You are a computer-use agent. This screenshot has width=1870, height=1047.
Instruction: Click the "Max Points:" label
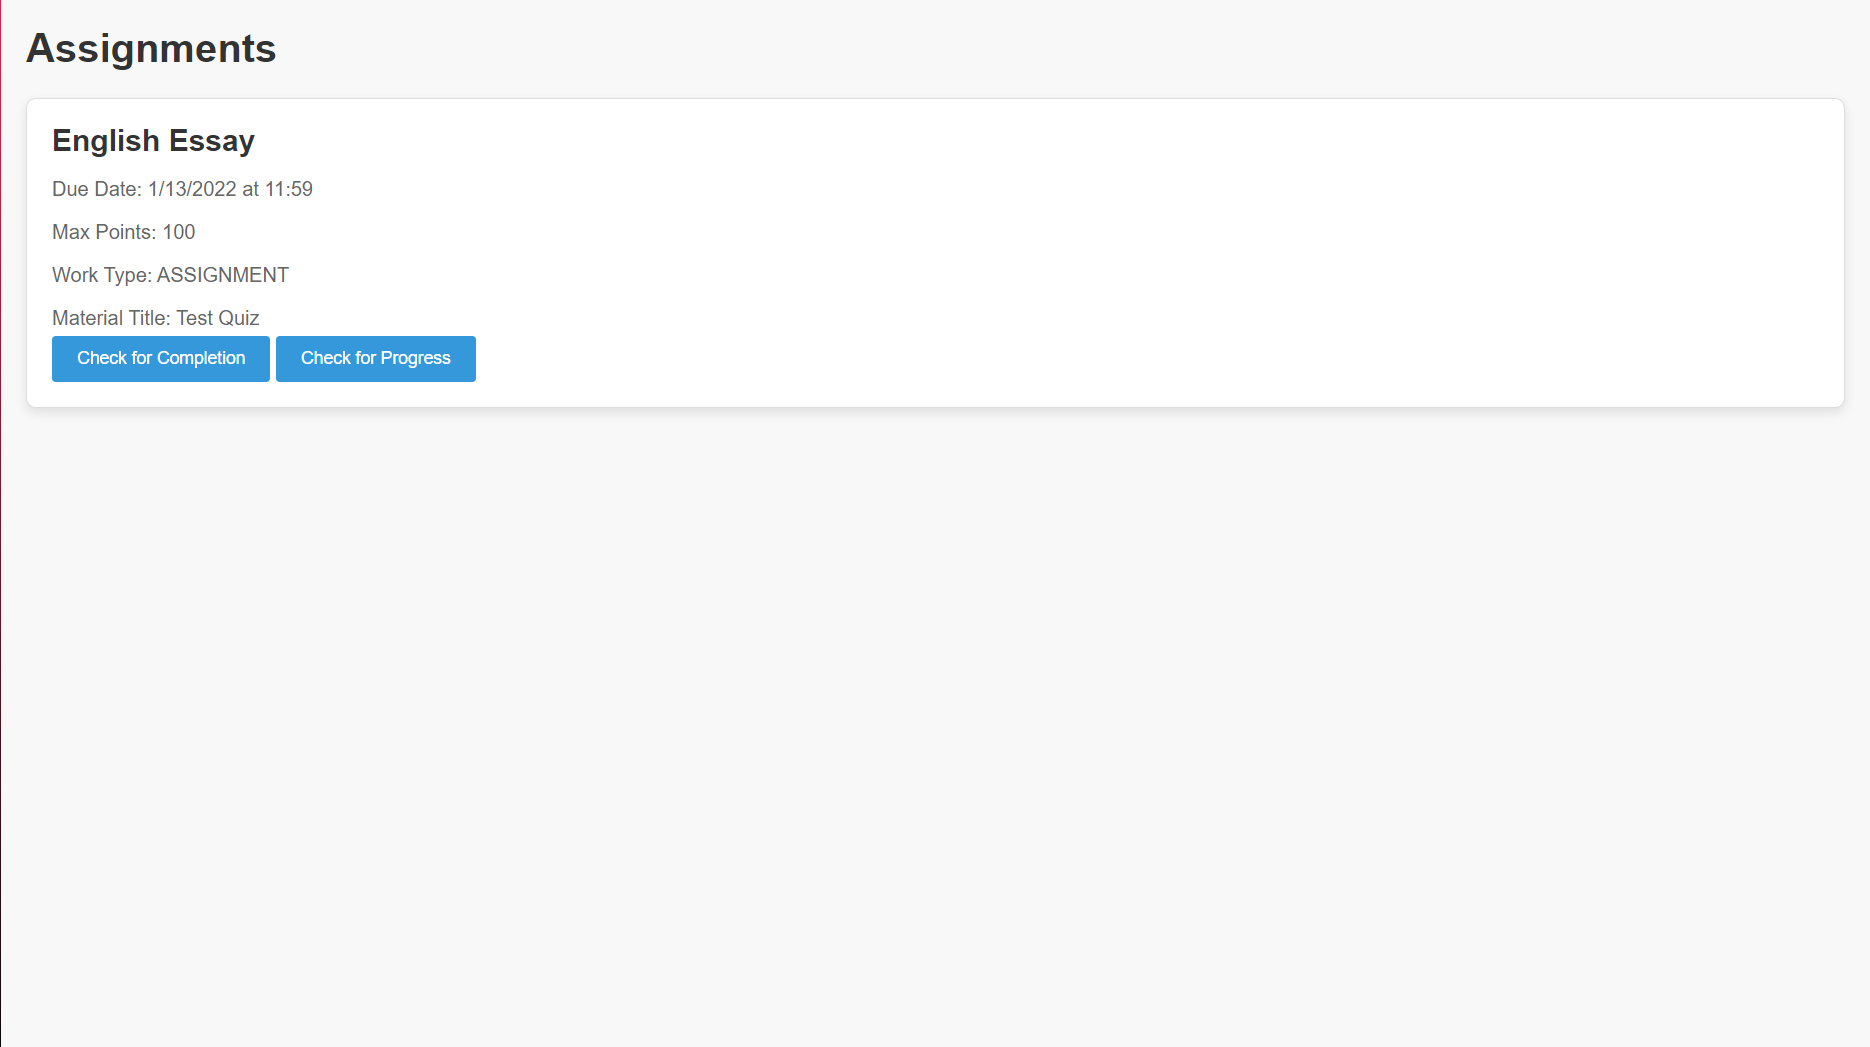point(104,232)
